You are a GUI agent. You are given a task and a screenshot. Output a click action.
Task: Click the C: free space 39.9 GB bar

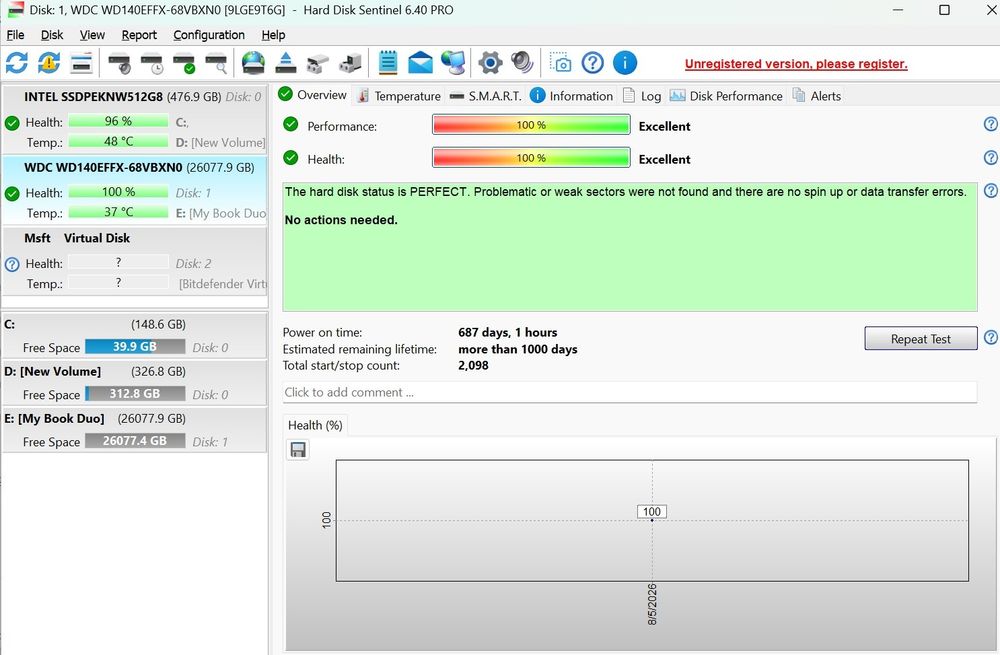coord(135,347)
